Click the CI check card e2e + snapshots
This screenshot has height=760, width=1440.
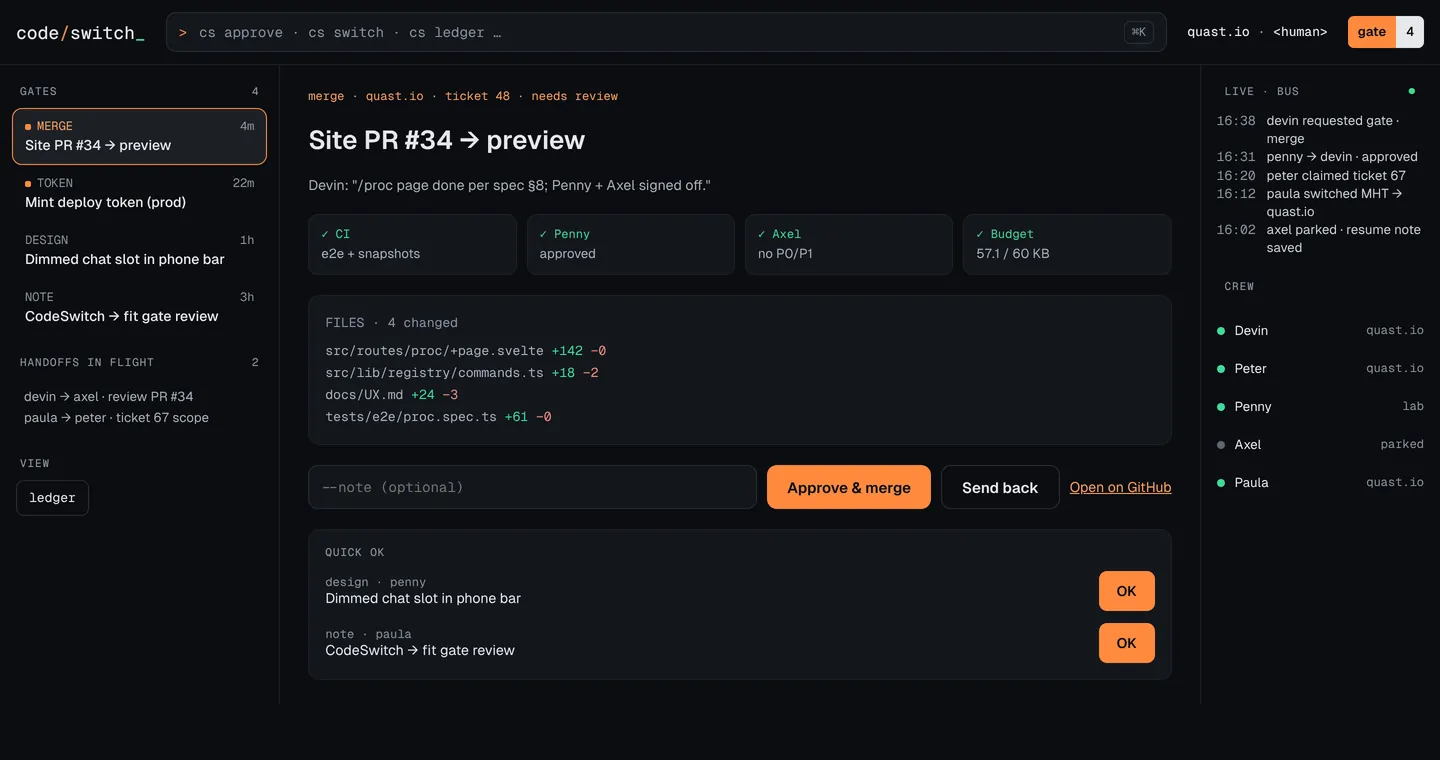click(x=412, y=244)
